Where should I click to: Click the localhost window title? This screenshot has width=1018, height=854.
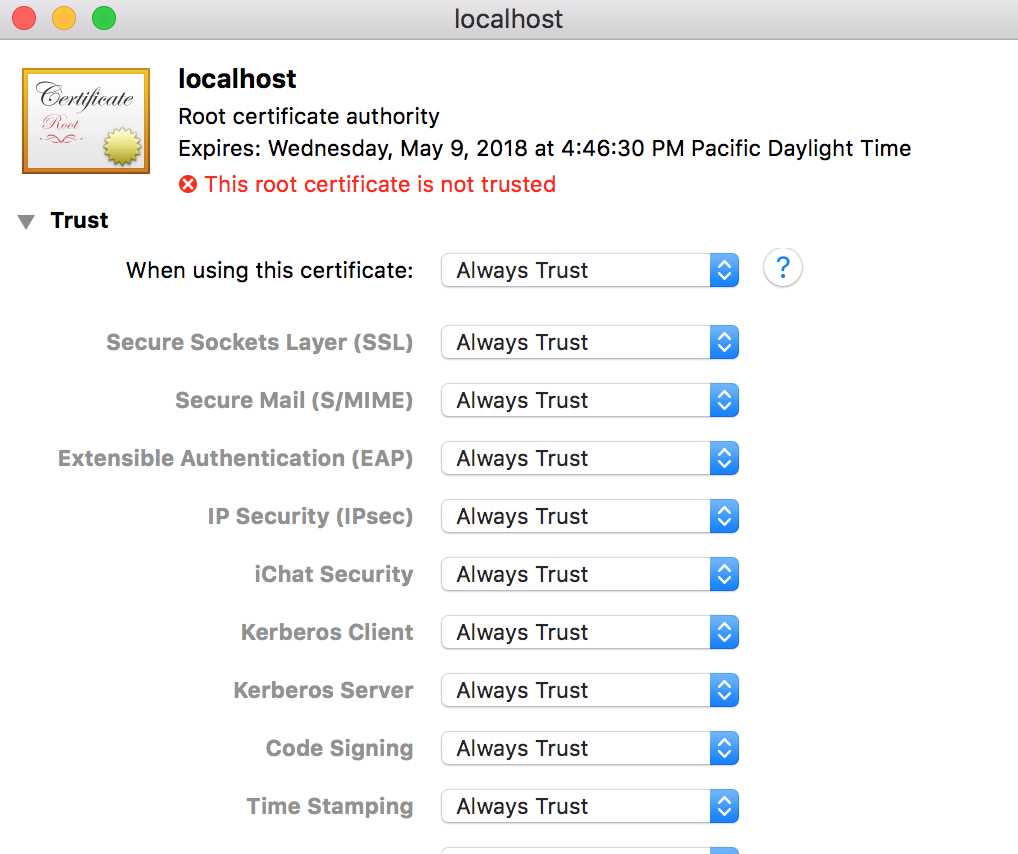tap(508, 18)
